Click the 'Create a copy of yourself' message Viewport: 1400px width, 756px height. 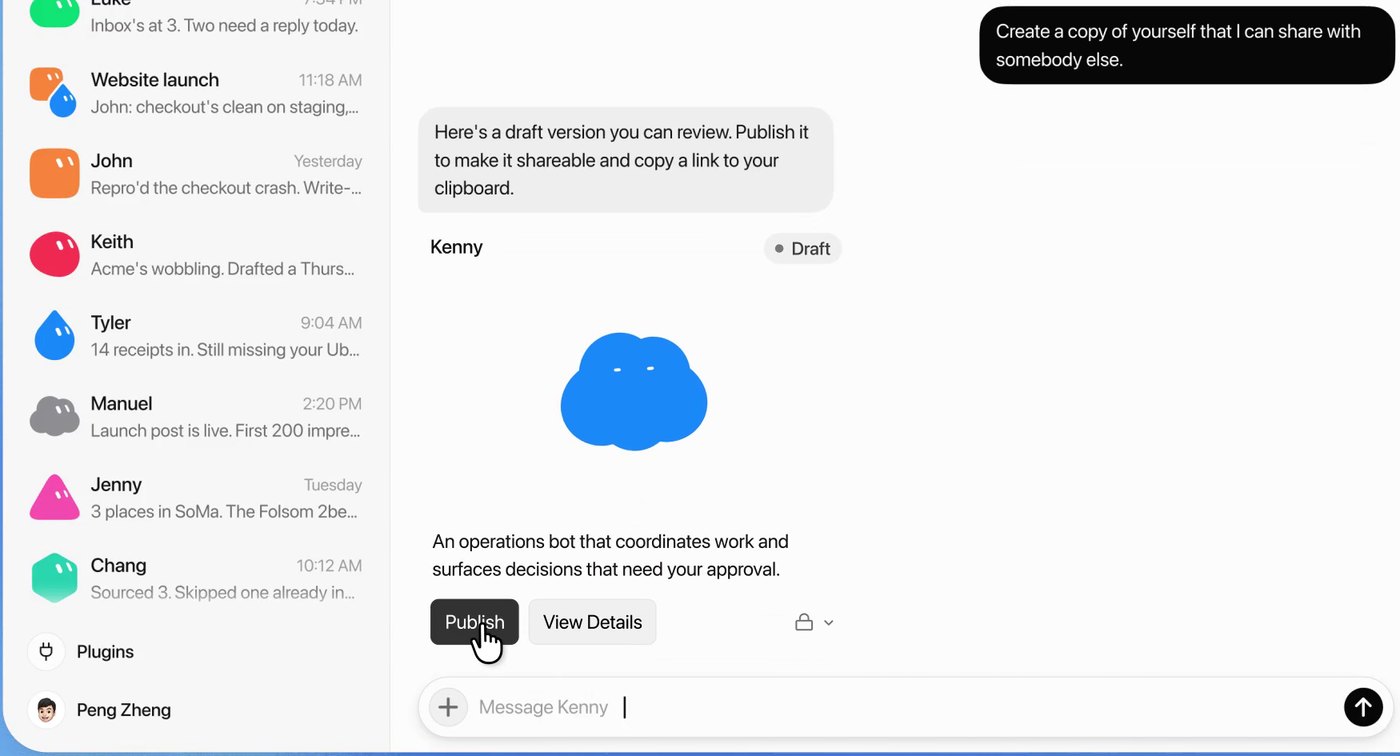(x=1187, y=45)
